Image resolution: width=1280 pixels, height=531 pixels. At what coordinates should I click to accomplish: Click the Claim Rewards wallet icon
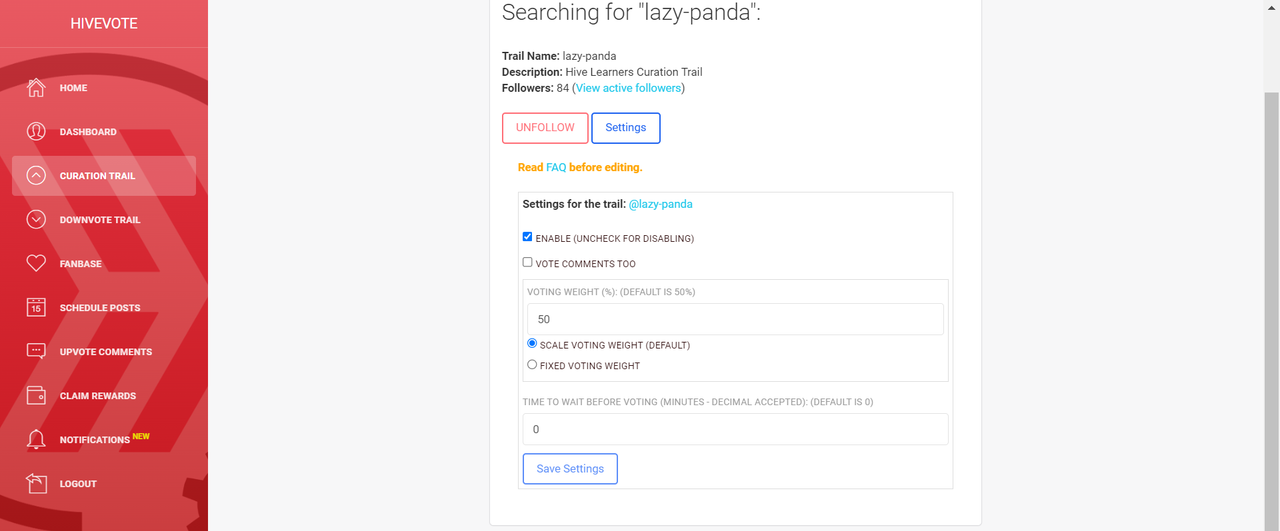pyautogui.click(x=36, y=396)
